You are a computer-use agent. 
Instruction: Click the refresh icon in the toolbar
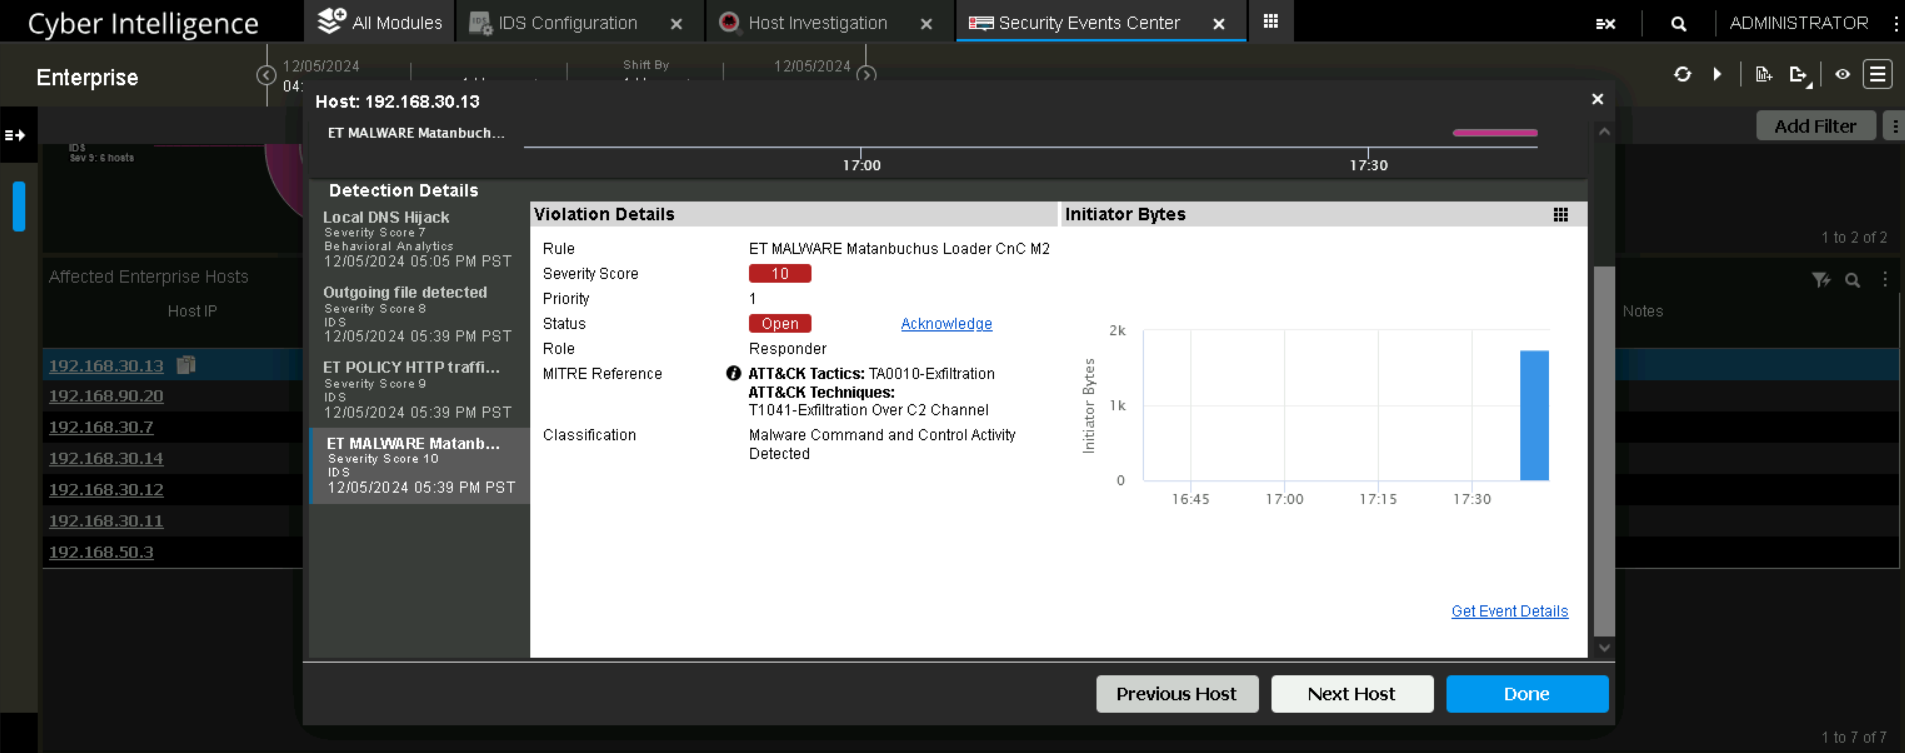coord(1682,75)
